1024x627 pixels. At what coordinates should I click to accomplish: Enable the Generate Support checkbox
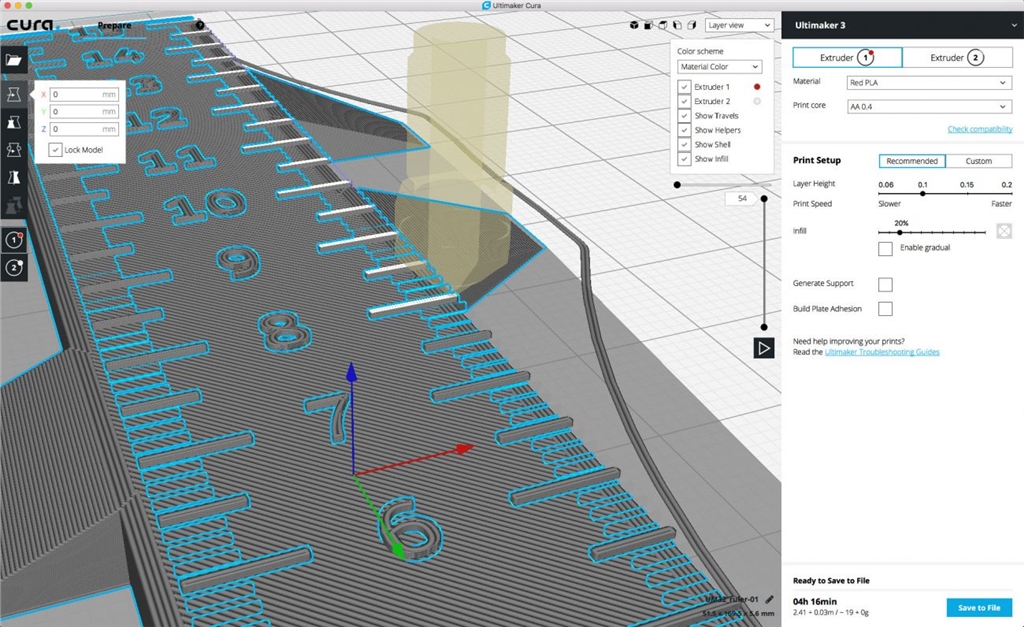(885, 284)
